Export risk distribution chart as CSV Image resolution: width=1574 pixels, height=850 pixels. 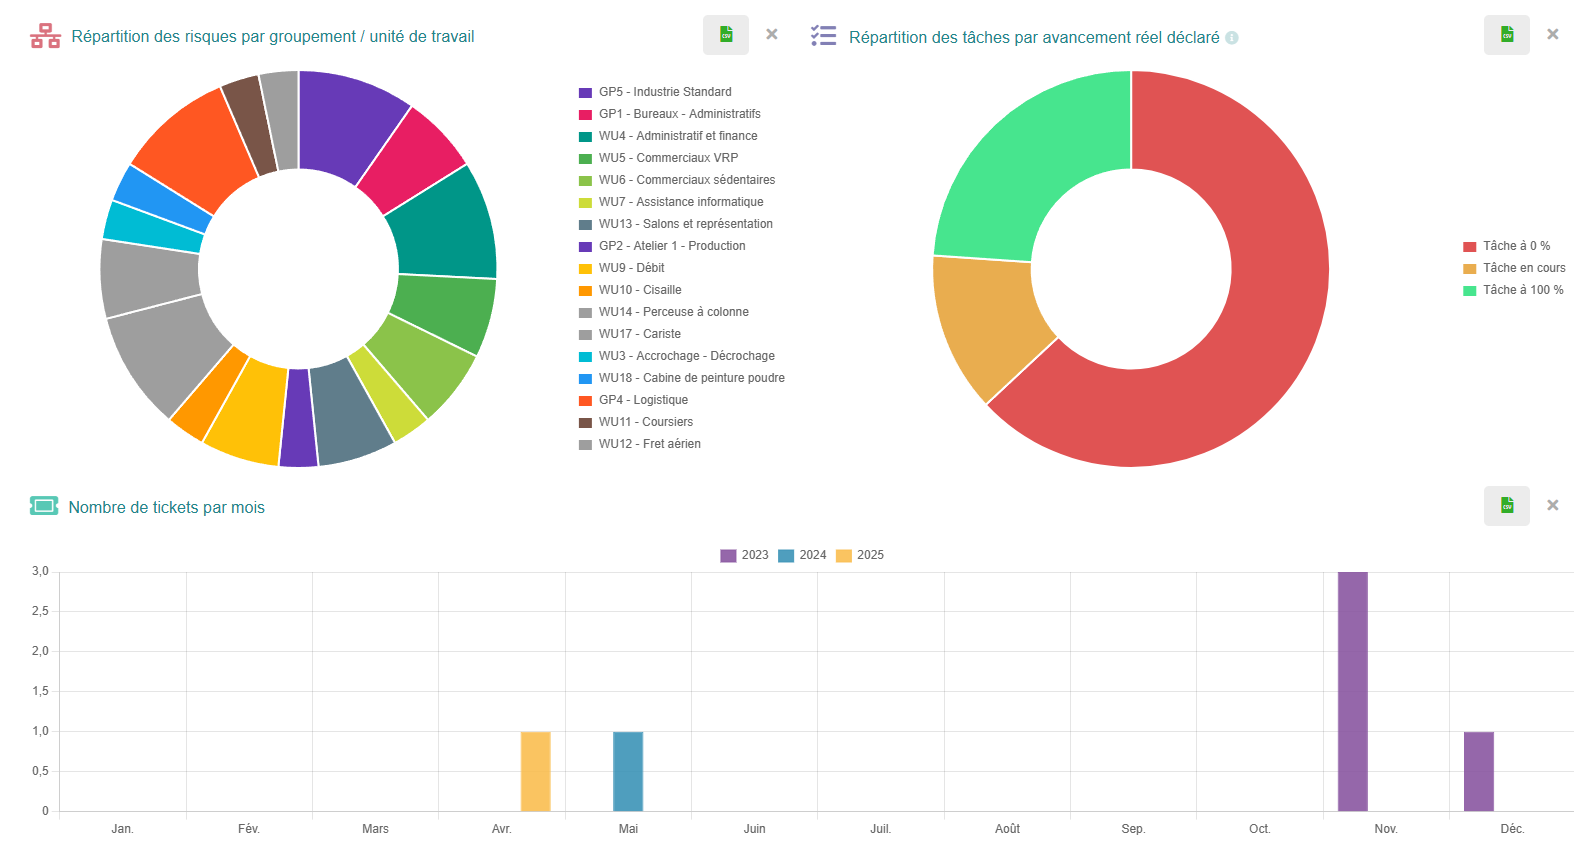click(726, 35)
